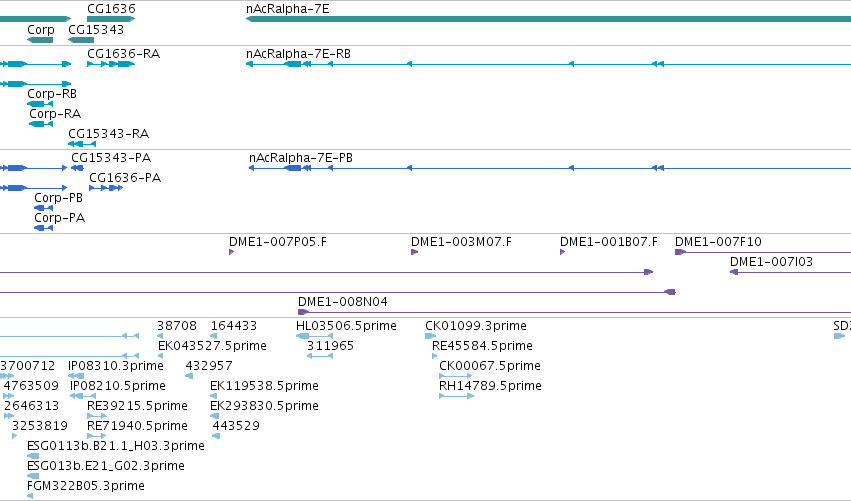Select the Corp gene feature
The image size is (851, 501).
[40, 40]
